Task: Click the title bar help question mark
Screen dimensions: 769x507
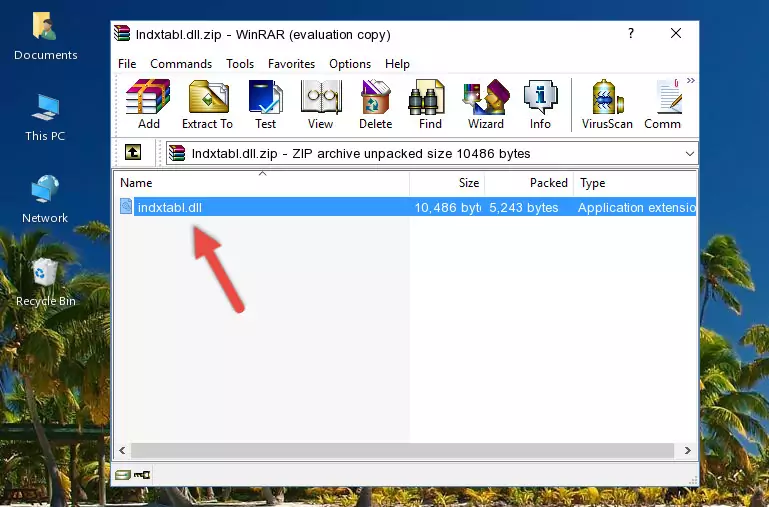Action: coord(631,33)
